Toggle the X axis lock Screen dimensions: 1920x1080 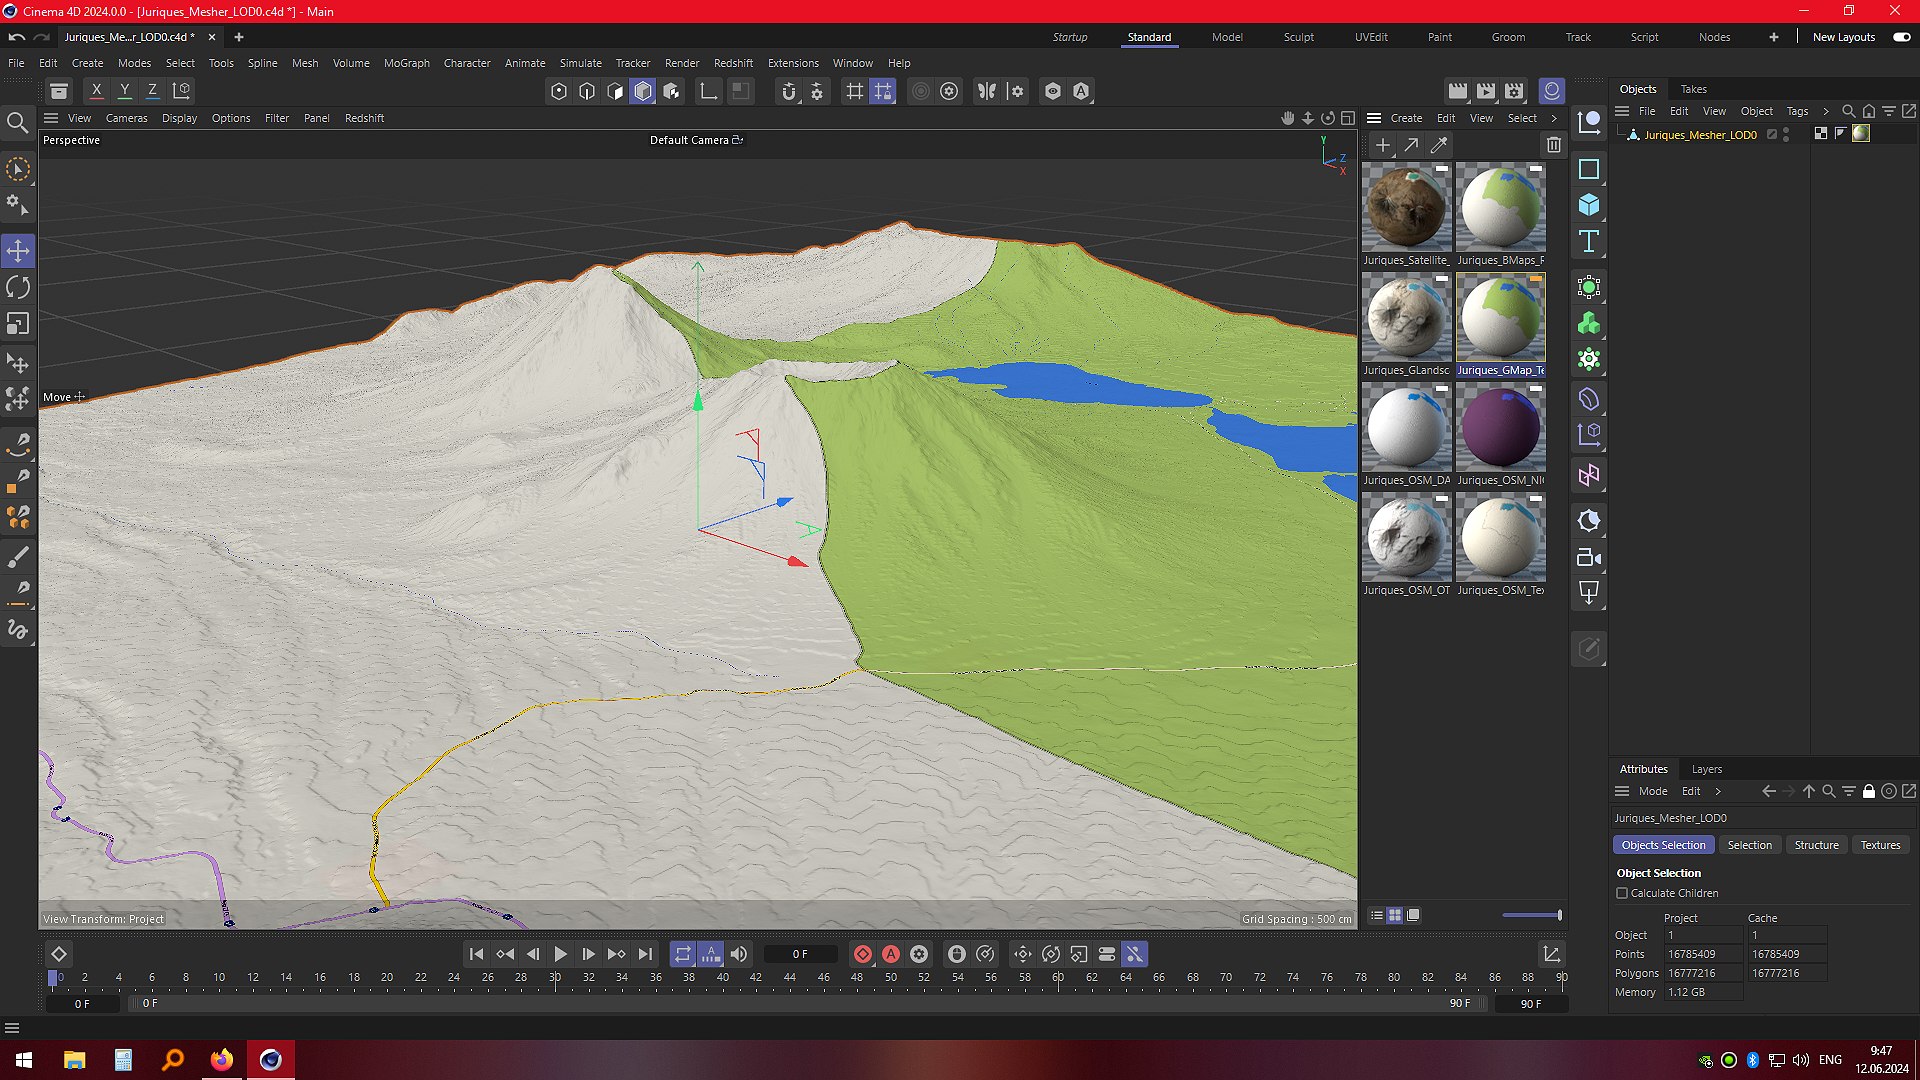point(97,91)
